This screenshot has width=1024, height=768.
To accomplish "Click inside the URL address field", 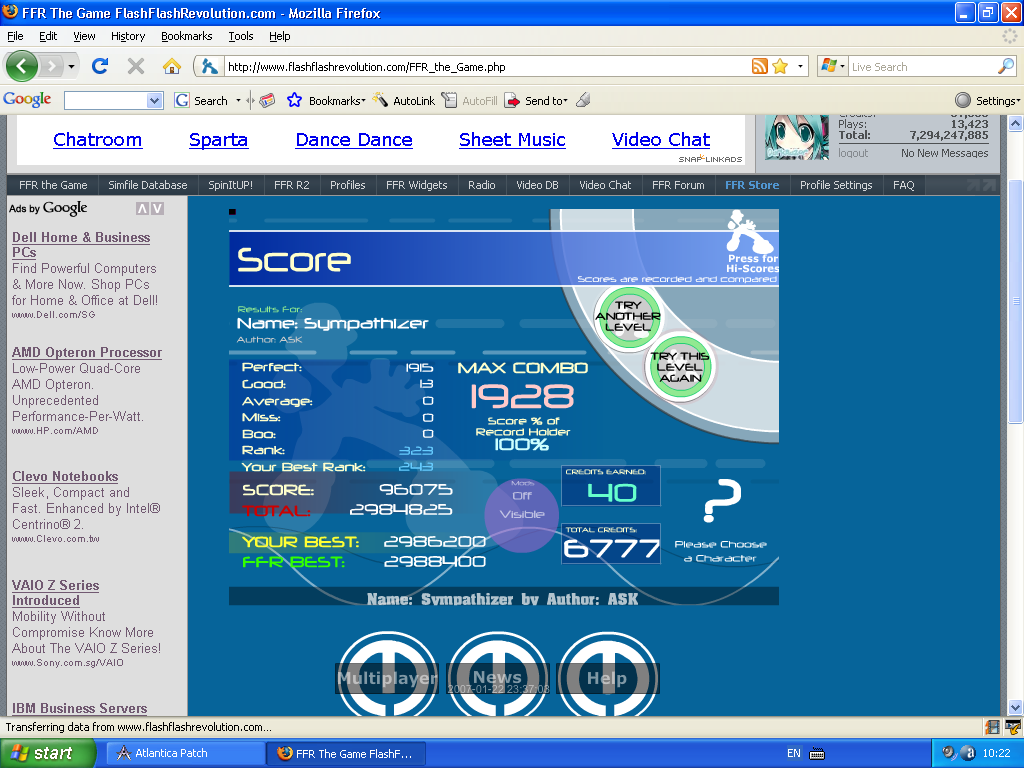I will click(480, 67).
